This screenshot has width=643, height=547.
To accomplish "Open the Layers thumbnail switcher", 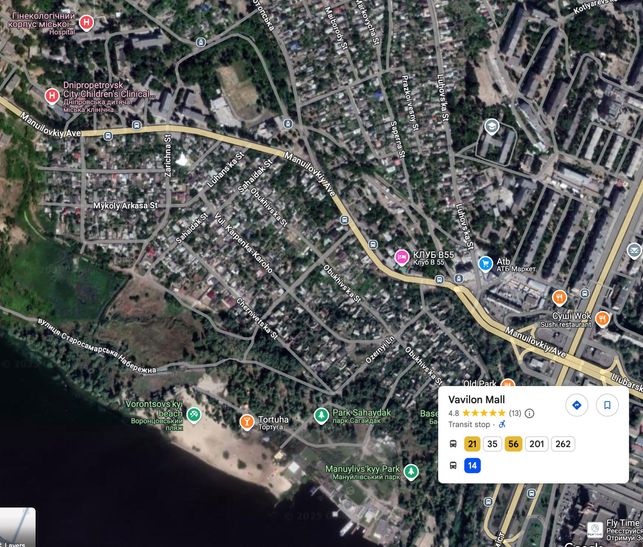I will pyautogui.click(x=18, y=527).
